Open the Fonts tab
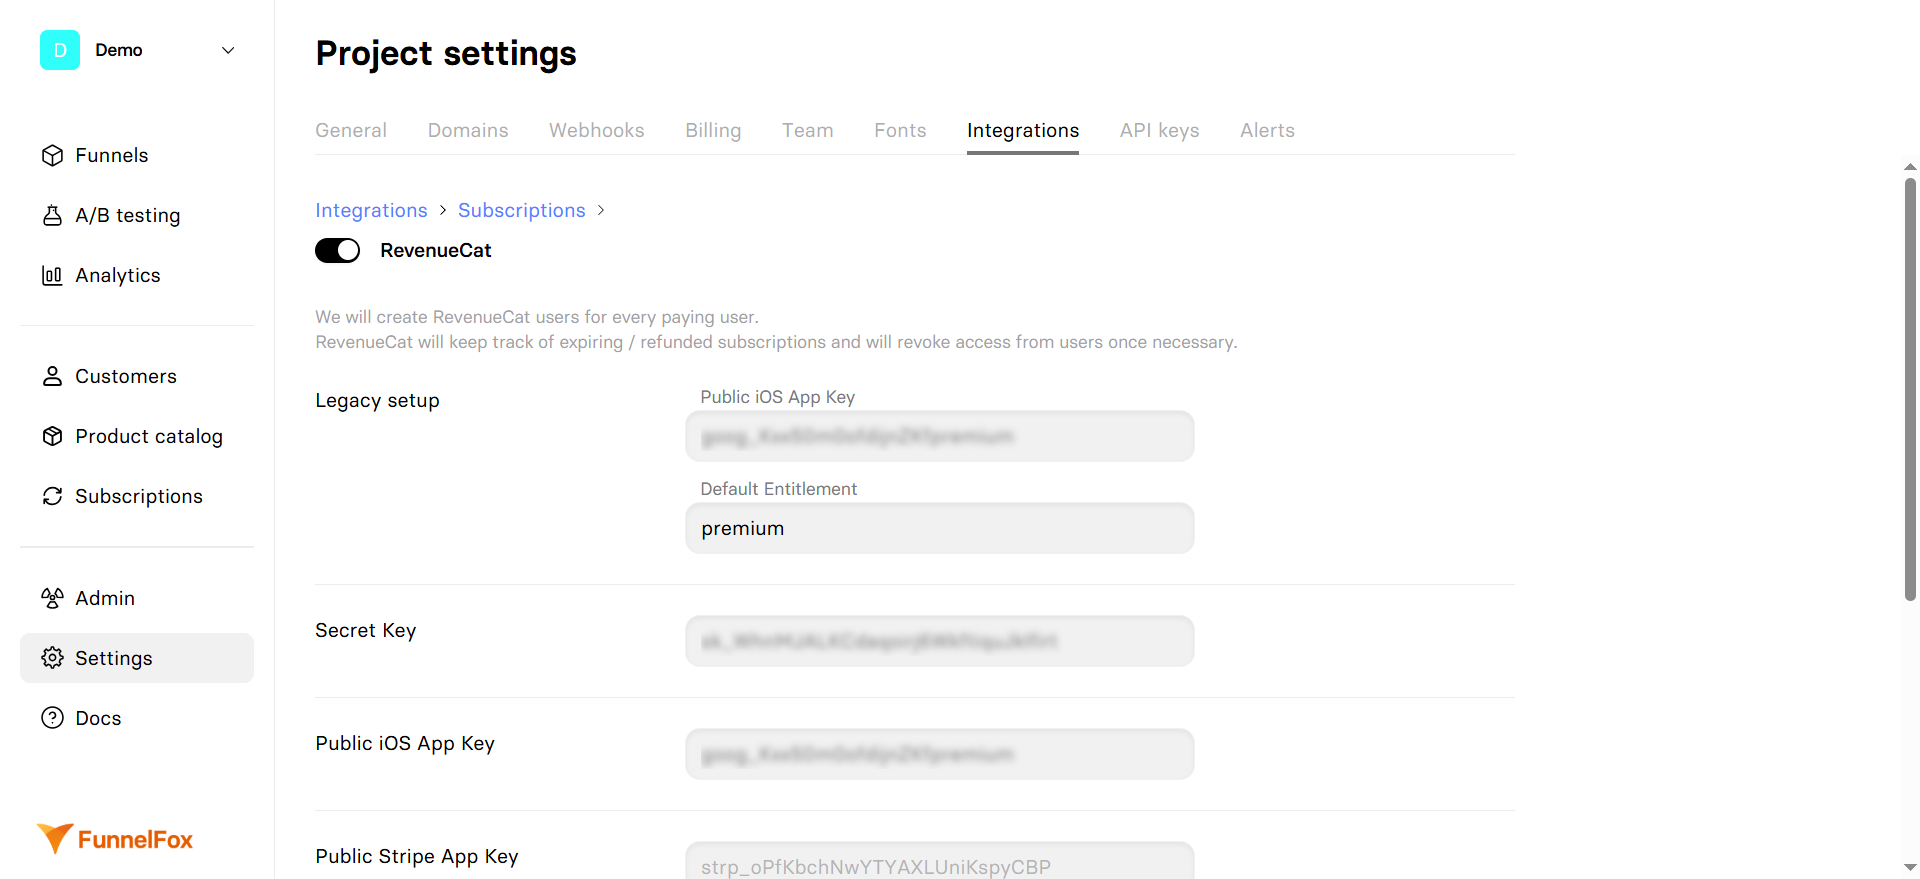The height and width of the screenshot is (879, 1920). click(900, 130)
